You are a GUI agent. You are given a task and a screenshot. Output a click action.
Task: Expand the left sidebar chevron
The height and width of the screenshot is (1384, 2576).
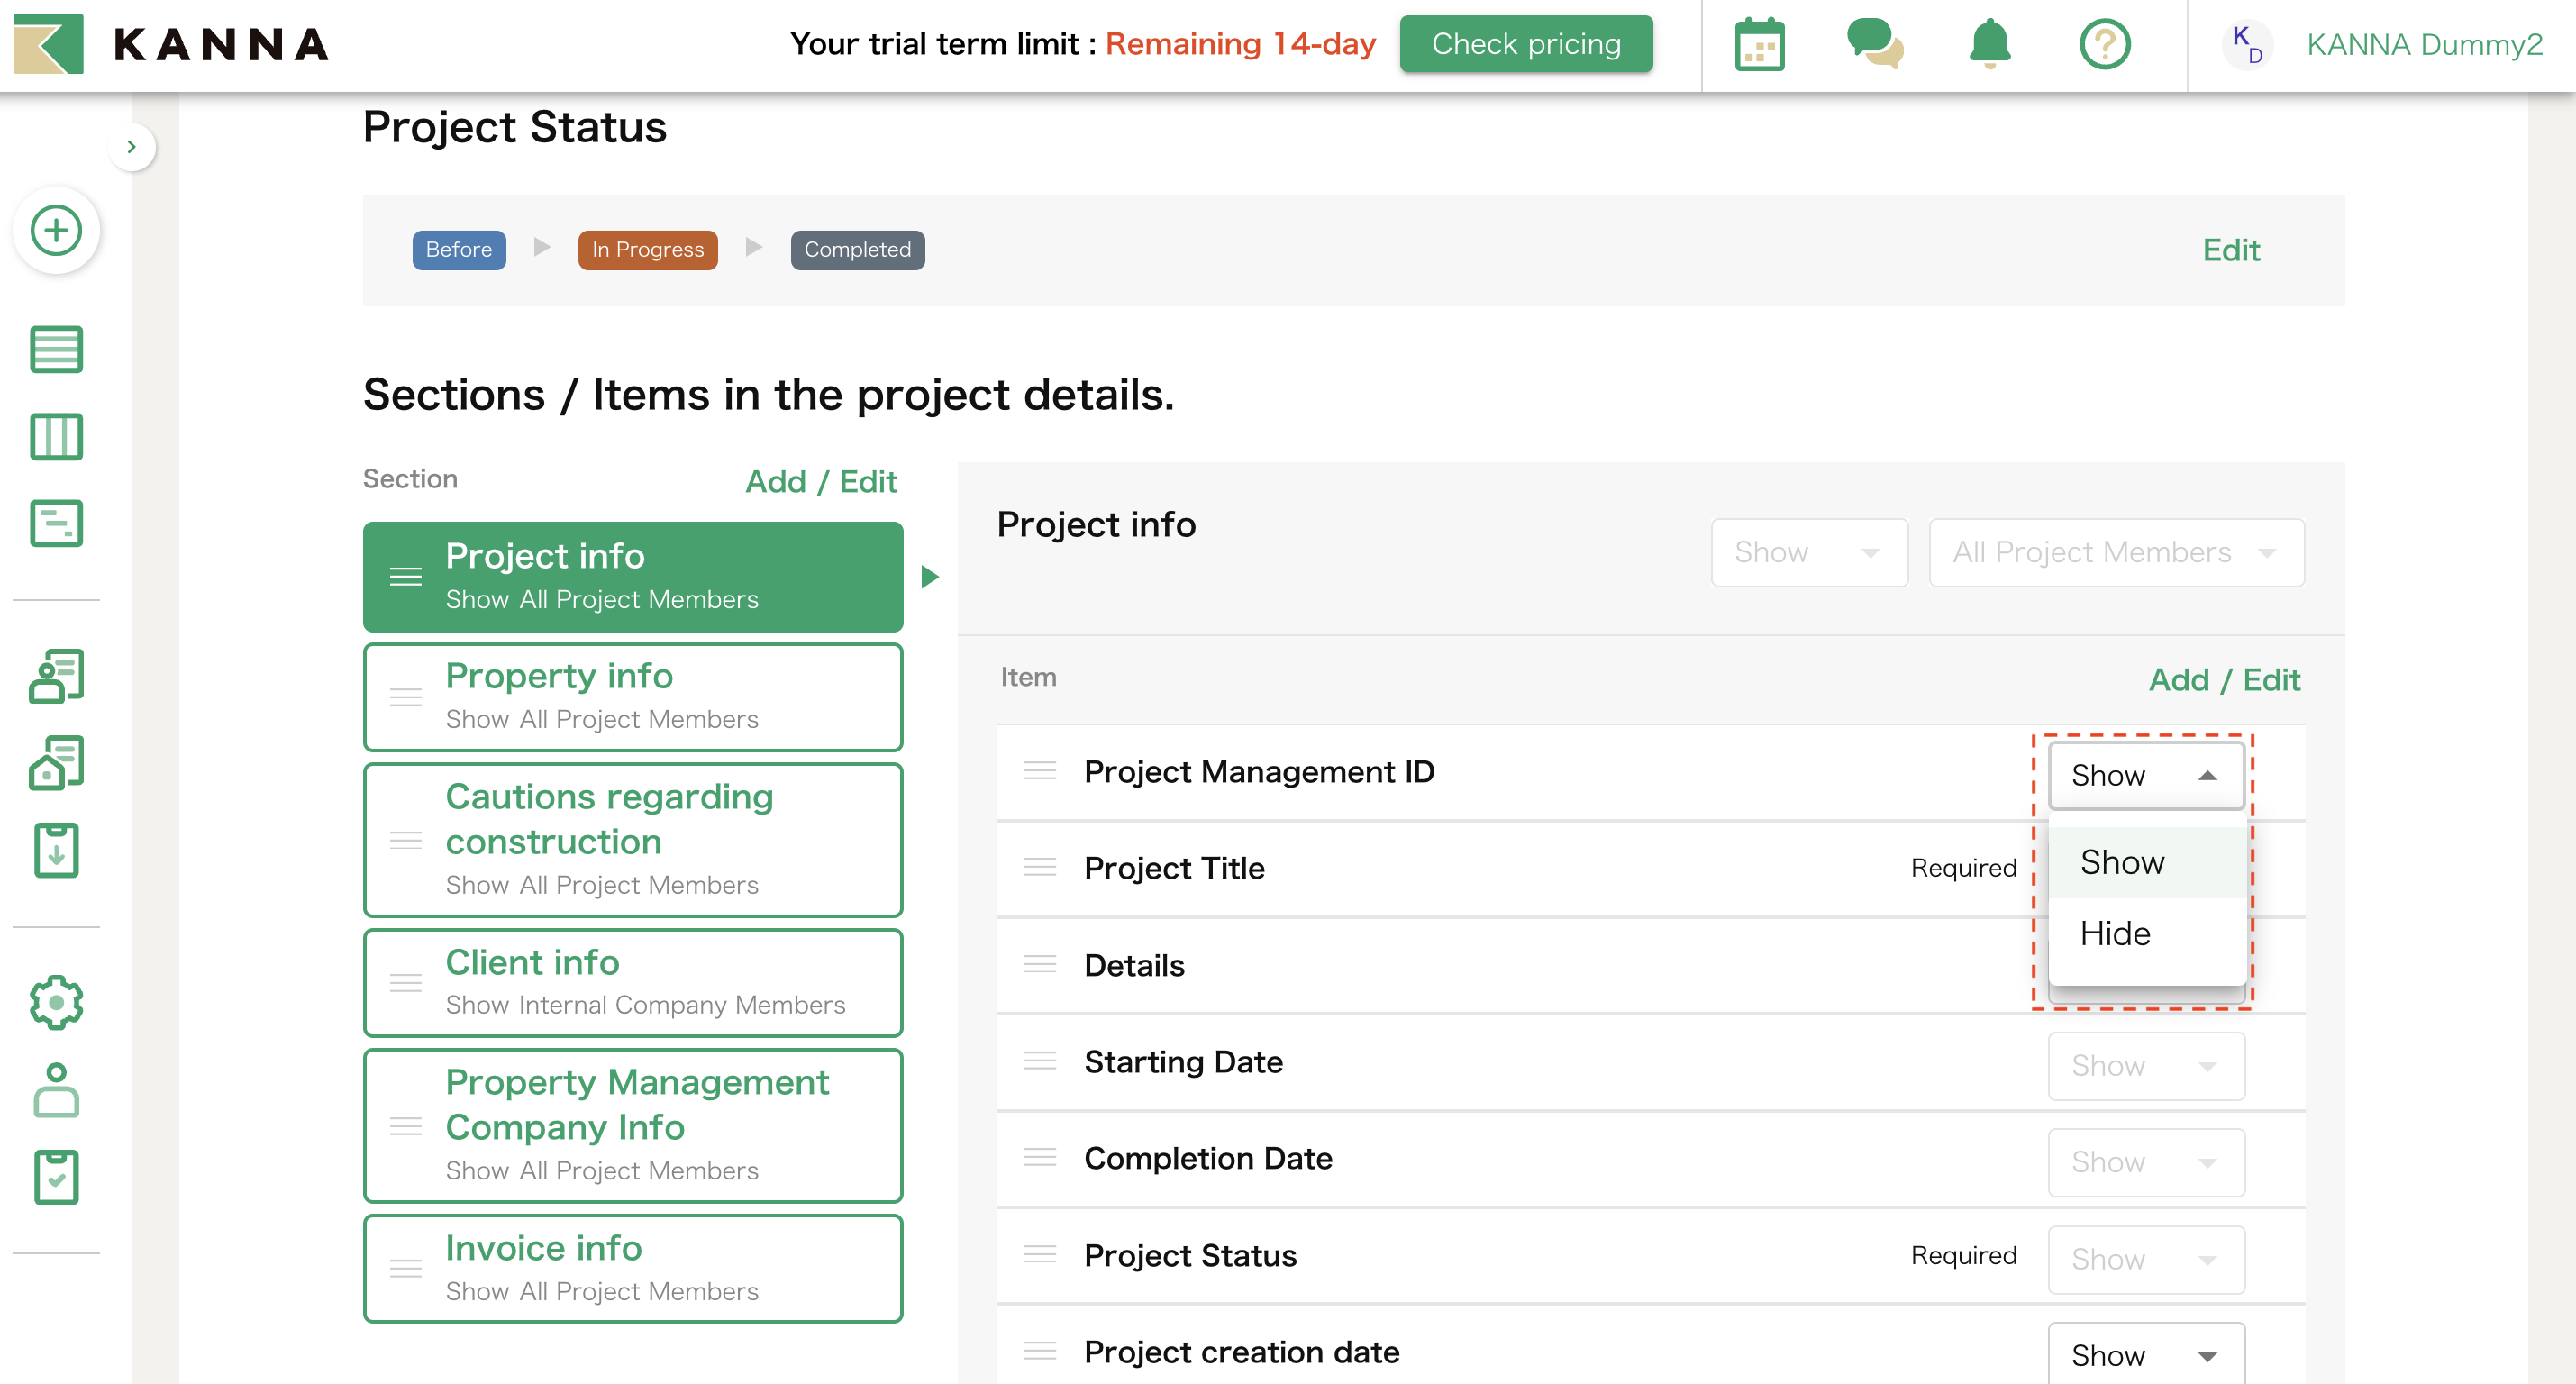point(131,147)
